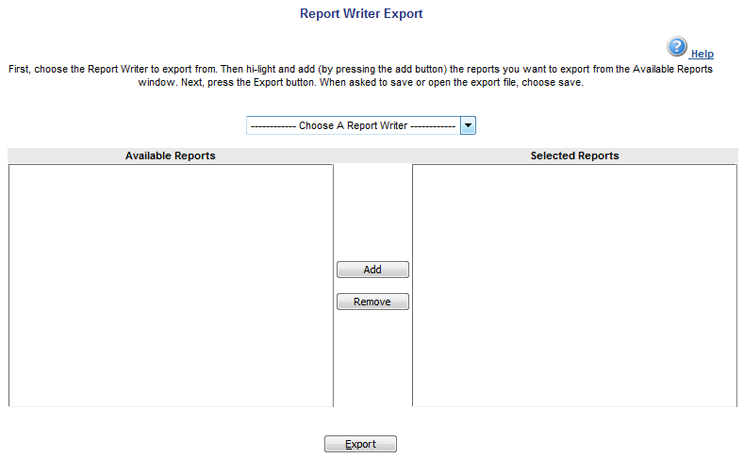The width and height of the screenshot is (744, 458).
Task: Click the instruction paragraph starting with First
Action: point(360,76)
